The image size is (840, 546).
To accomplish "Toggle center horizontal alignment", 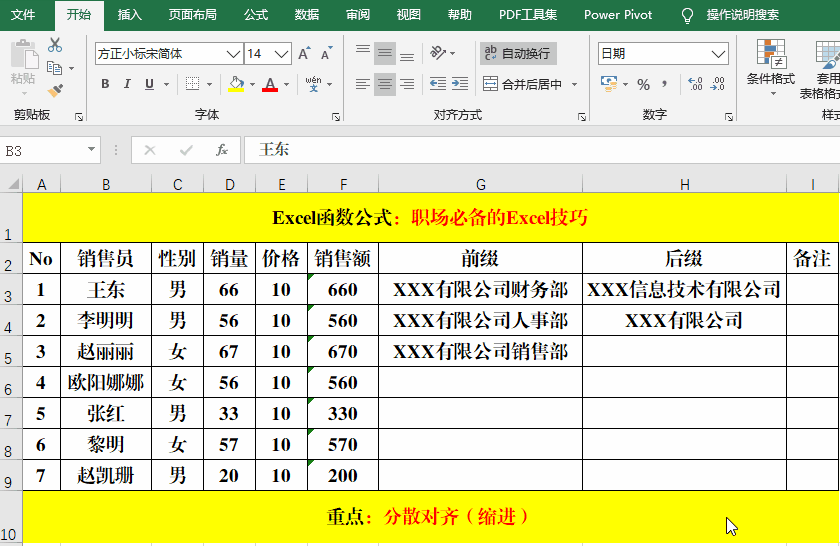I will tap(385, 84).
